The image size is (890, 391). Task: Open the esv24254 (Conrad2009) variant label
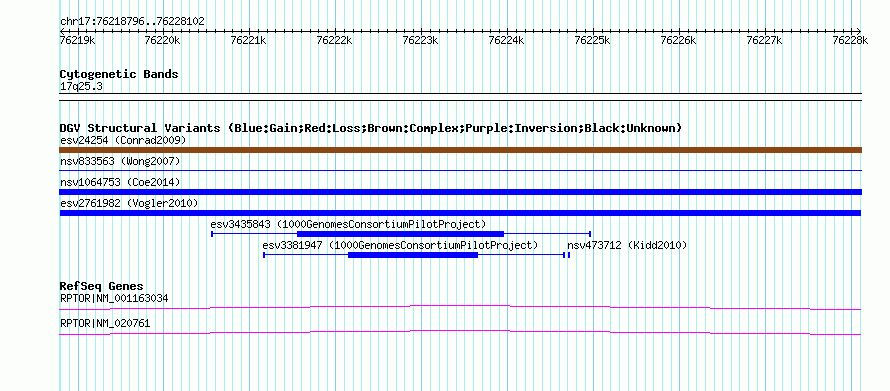pos(123,140)
